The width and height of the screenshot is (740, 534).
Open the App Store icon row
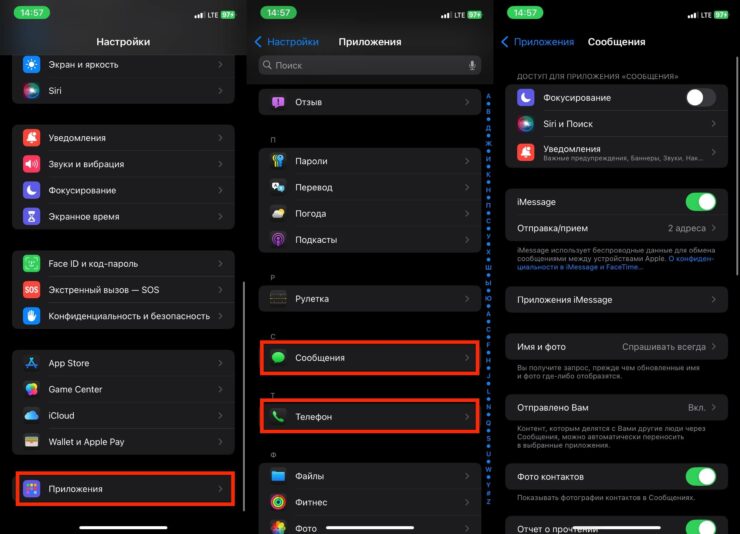pos(31,363)
